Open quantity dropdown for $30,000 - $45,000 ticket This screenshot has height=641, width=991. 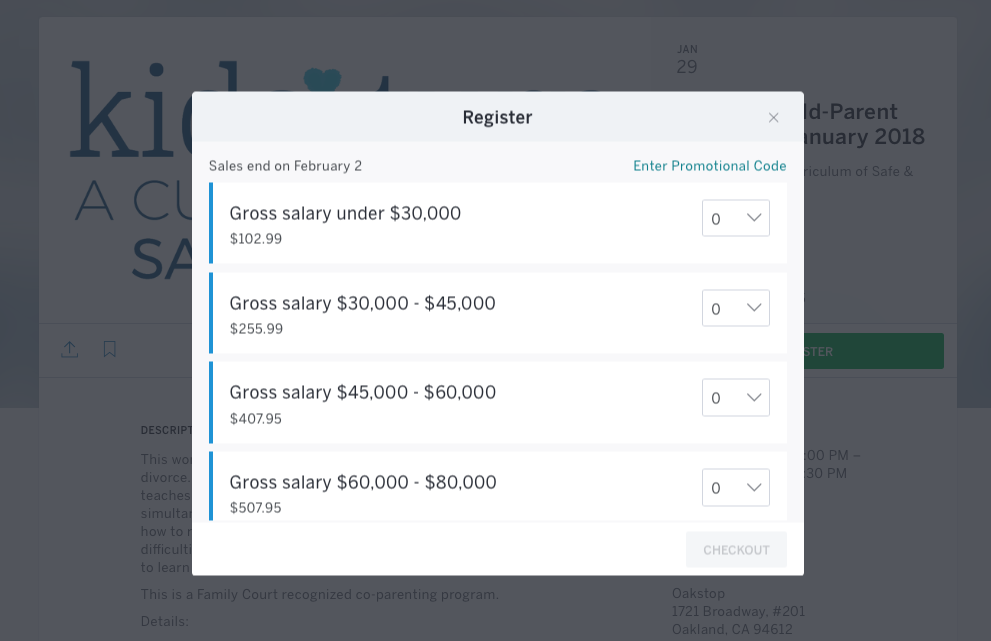coord(735,308)
